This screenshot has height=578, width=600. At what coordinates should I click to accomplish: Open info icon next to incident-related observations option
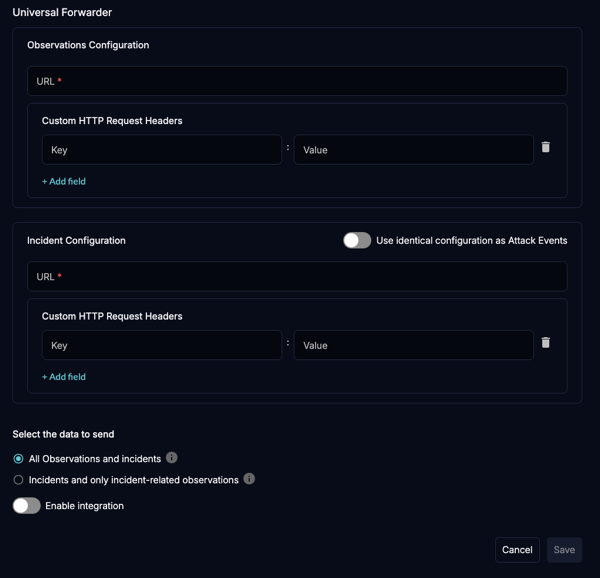pos(249,479)
